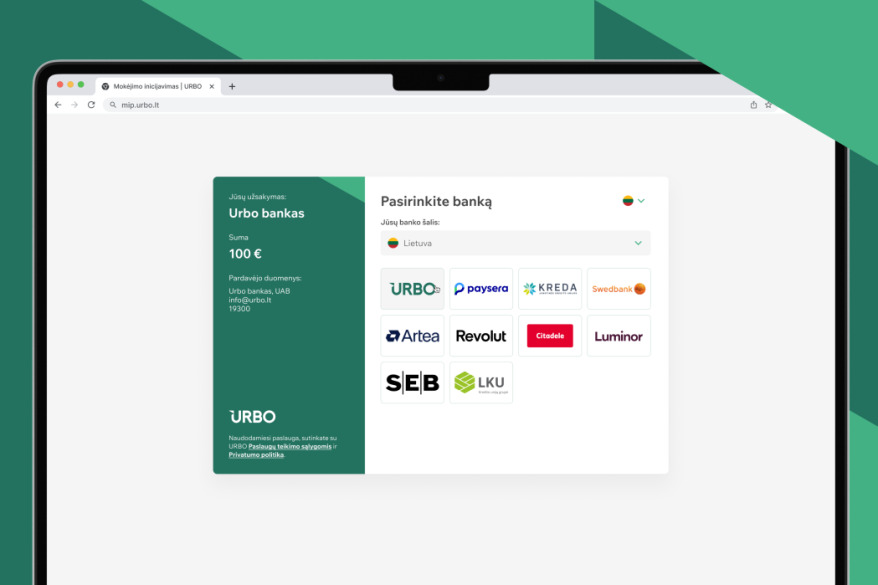Click the Urbo bankas, UAB seller text

point(259,291)
